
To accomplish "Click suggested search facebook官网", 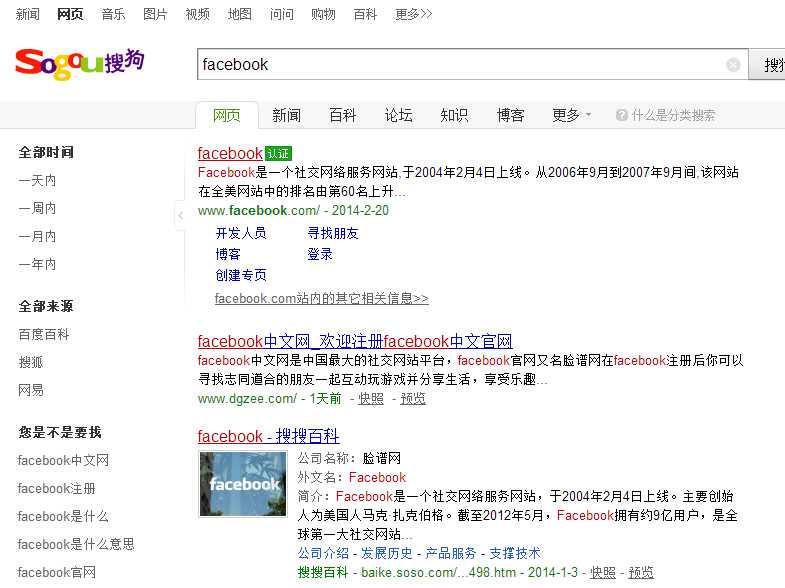I will pos(56,572).
